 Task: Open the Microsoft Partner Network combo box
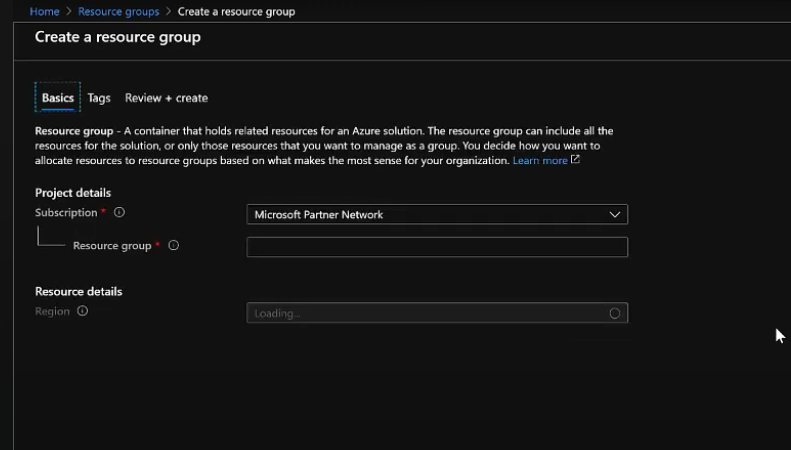(437, 214)
